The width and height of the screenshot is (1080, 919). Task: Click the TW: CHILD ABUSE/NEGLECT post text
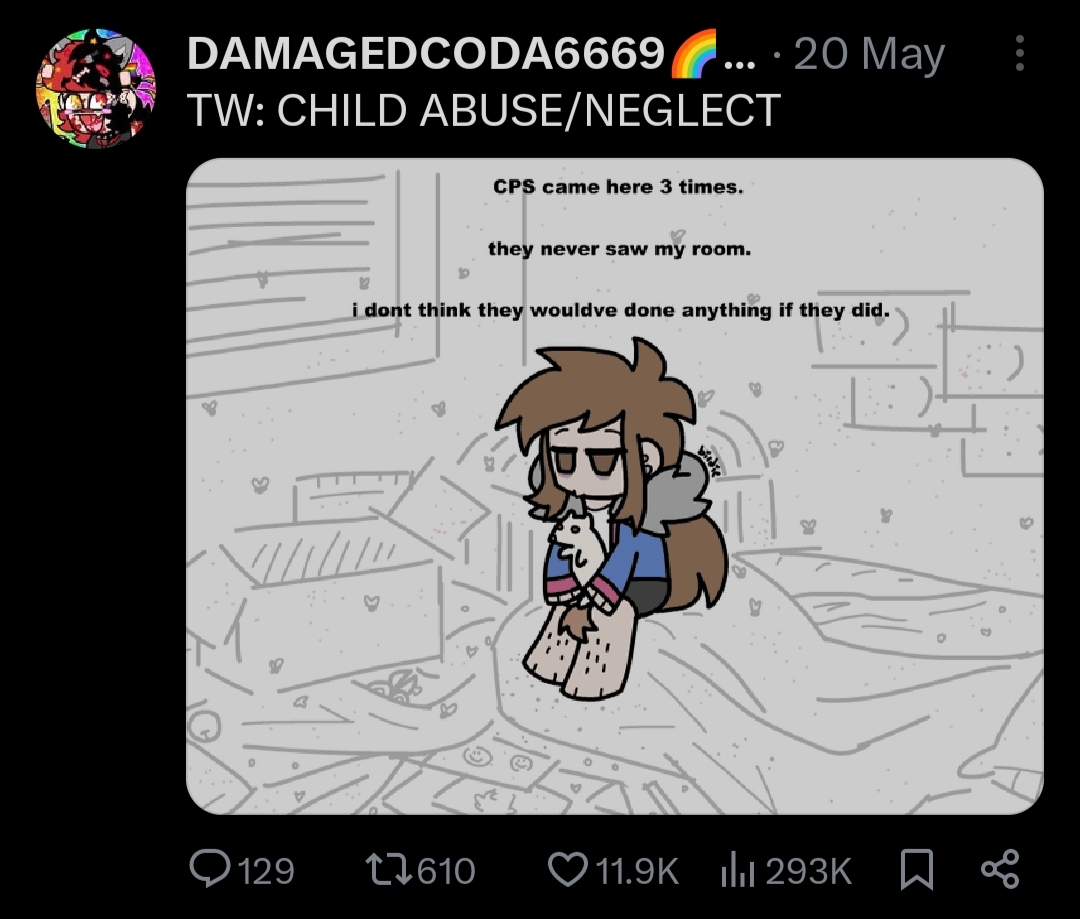[x=484, y=110]
